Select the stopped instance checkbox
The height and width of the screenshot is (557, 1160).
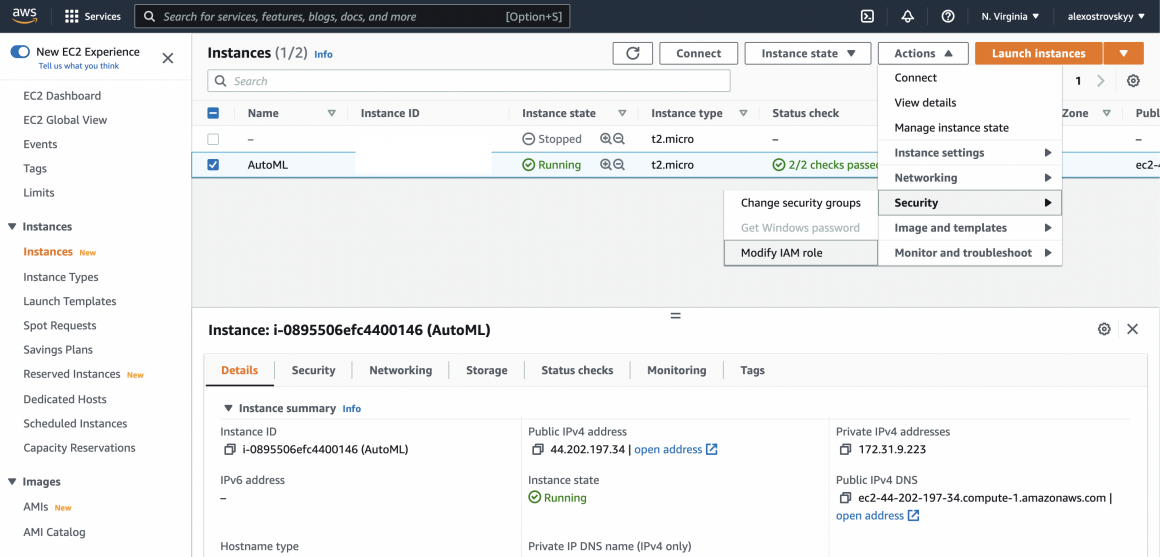[213, 139]
